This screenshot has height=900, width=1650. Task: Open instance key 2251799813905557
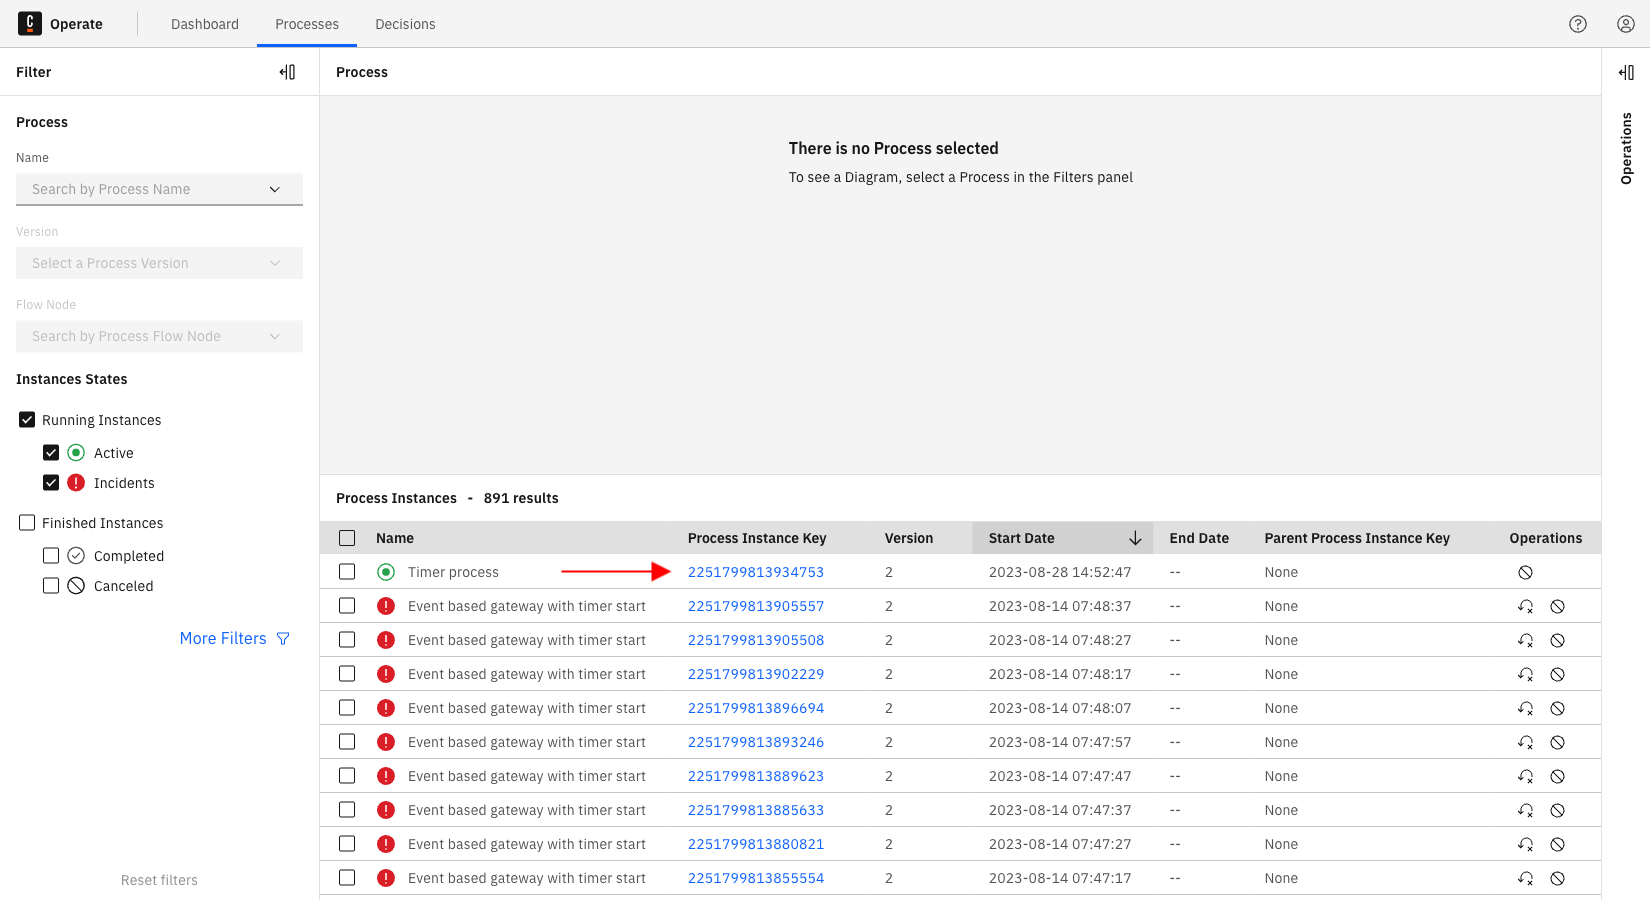click(x=756, y=606)
